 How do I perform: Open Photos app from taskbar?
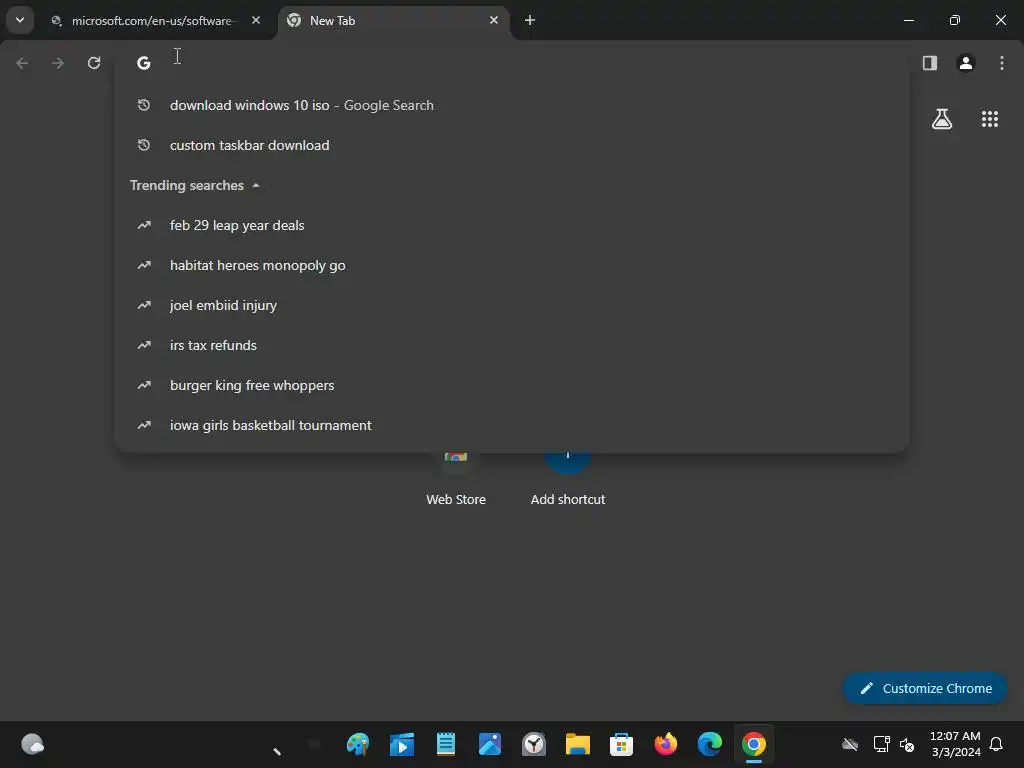(490, 744)
